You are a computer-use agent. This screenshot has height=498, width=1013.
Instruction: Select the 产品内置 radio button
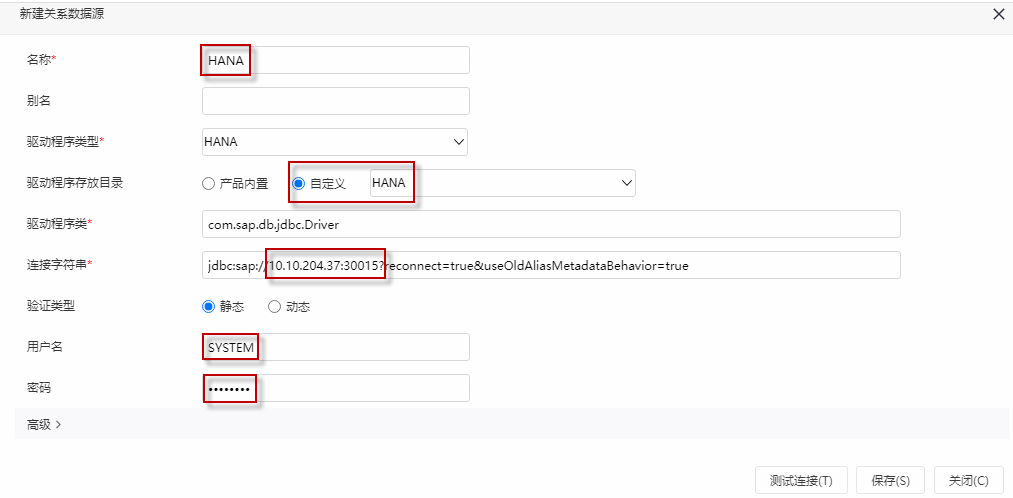coord(208,183)
